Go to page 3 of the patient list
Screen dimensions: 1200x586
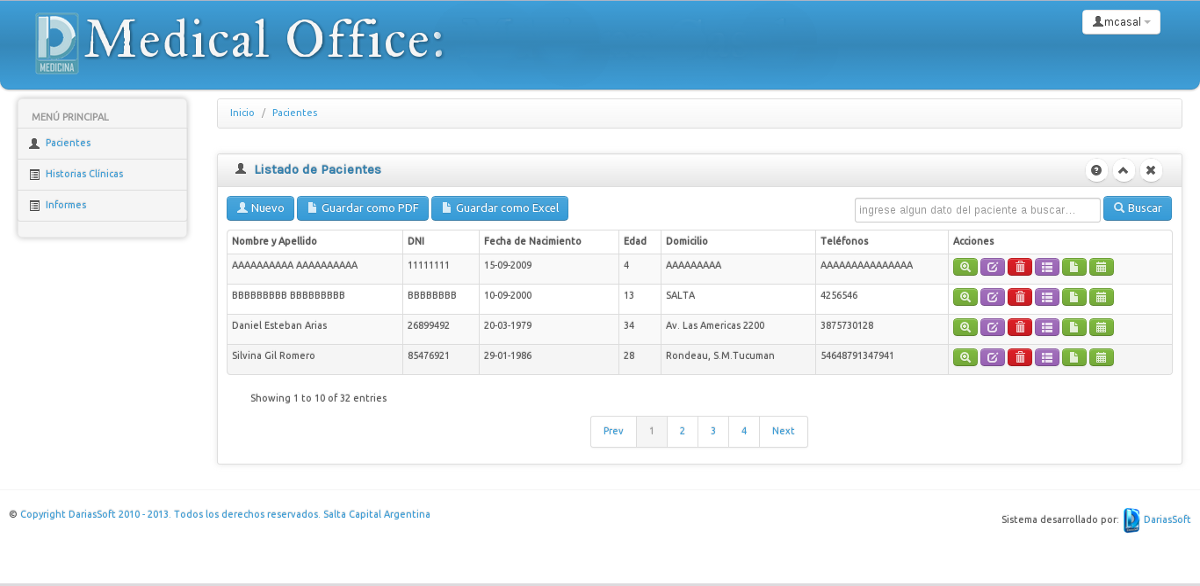point(713,430)
